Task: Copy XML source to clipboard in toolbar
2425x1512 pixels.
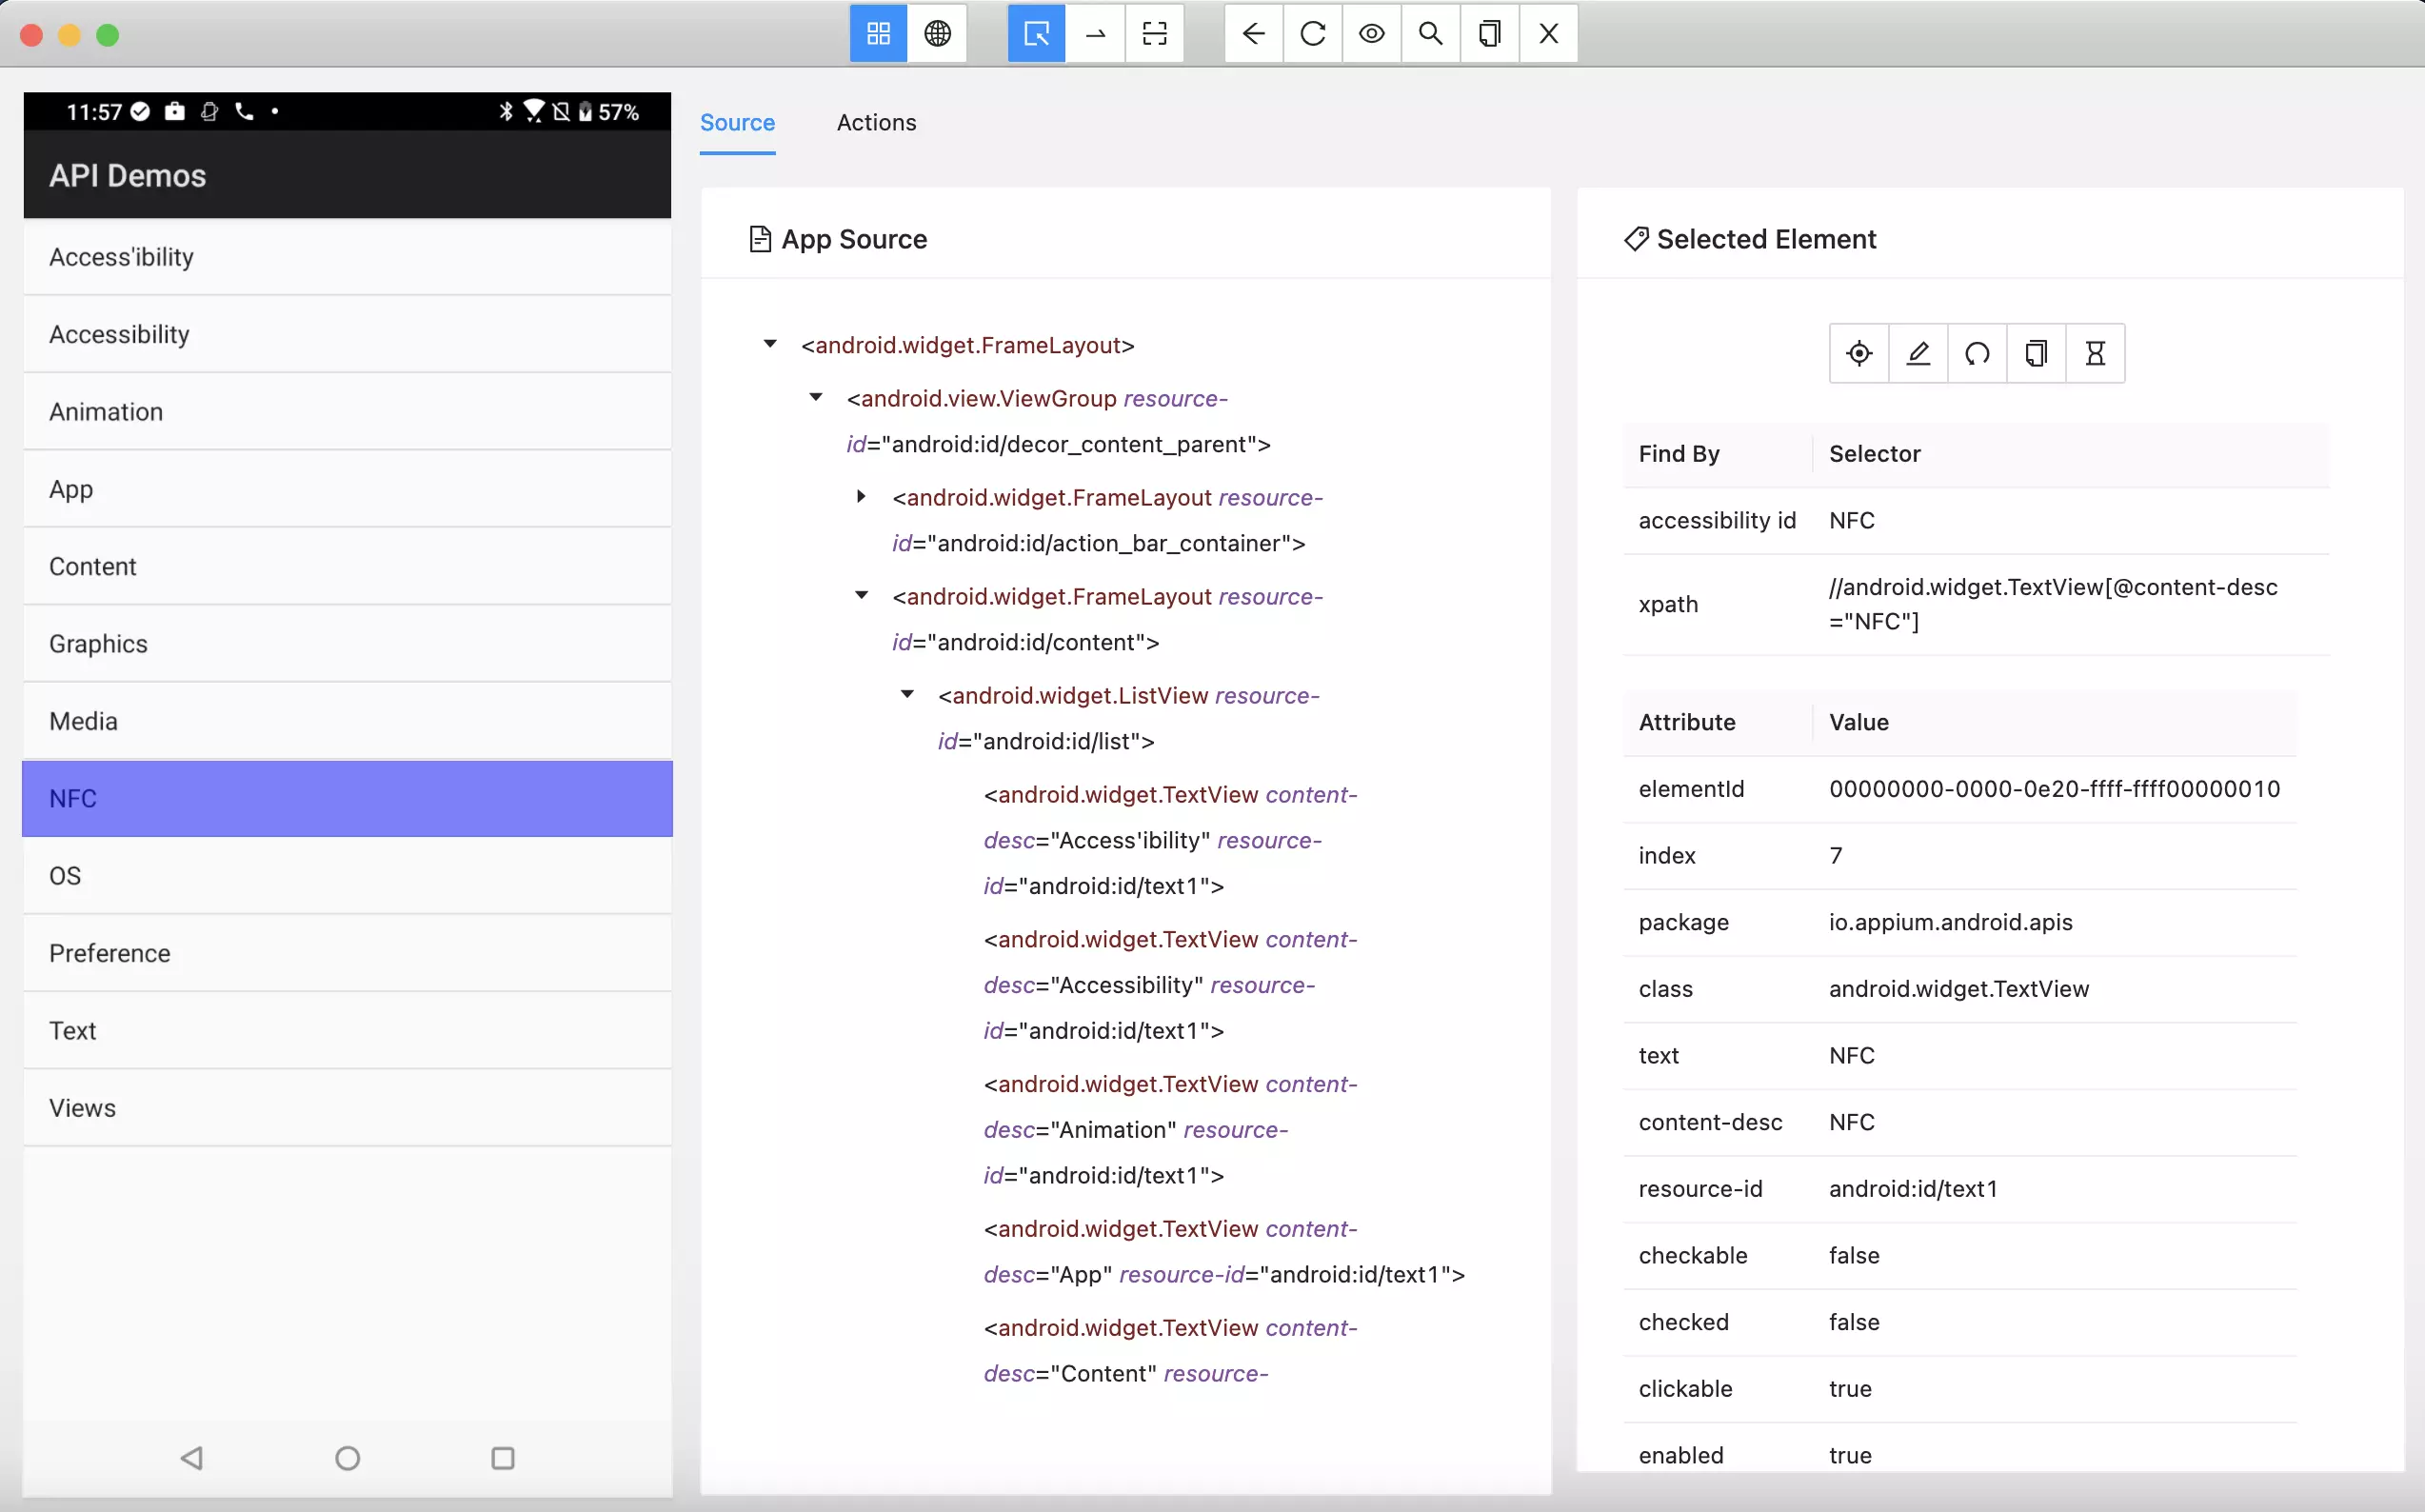Action: [1489, 34]
